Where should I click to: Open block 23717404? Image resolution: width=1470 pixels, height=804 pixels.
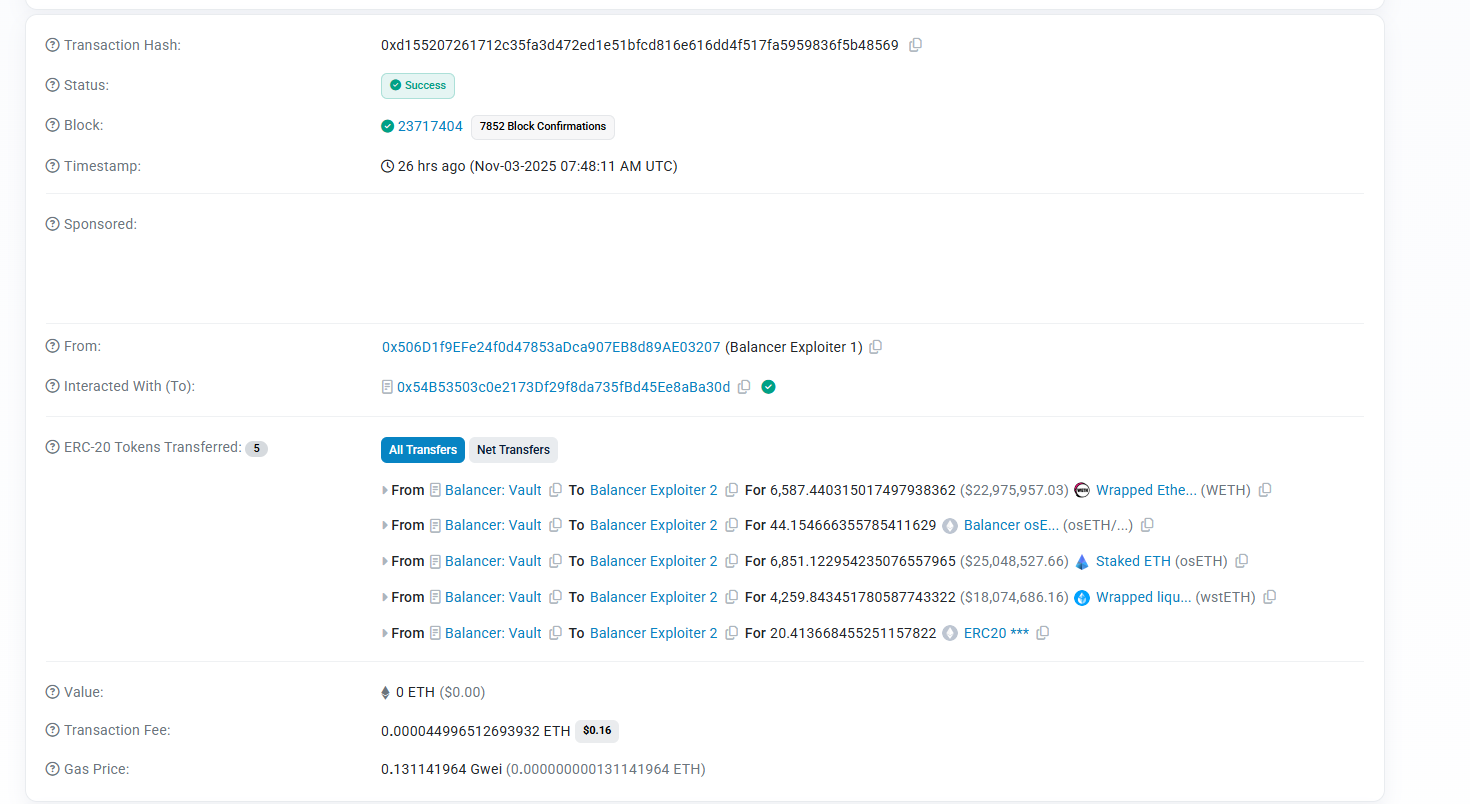point(430,126)
